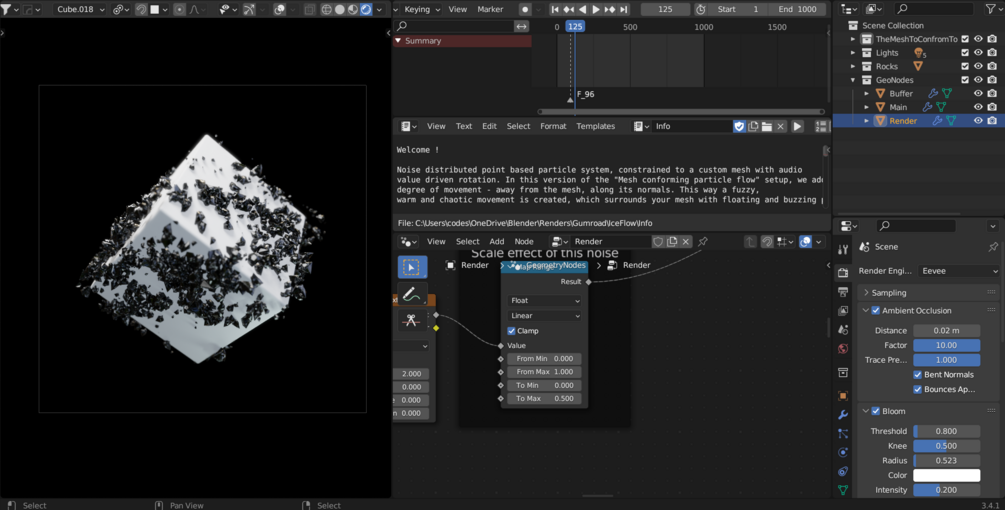Toggle exclude checkbox for Rocks collection
This screenshot has width=1005, height=510.
click(965, 66)
